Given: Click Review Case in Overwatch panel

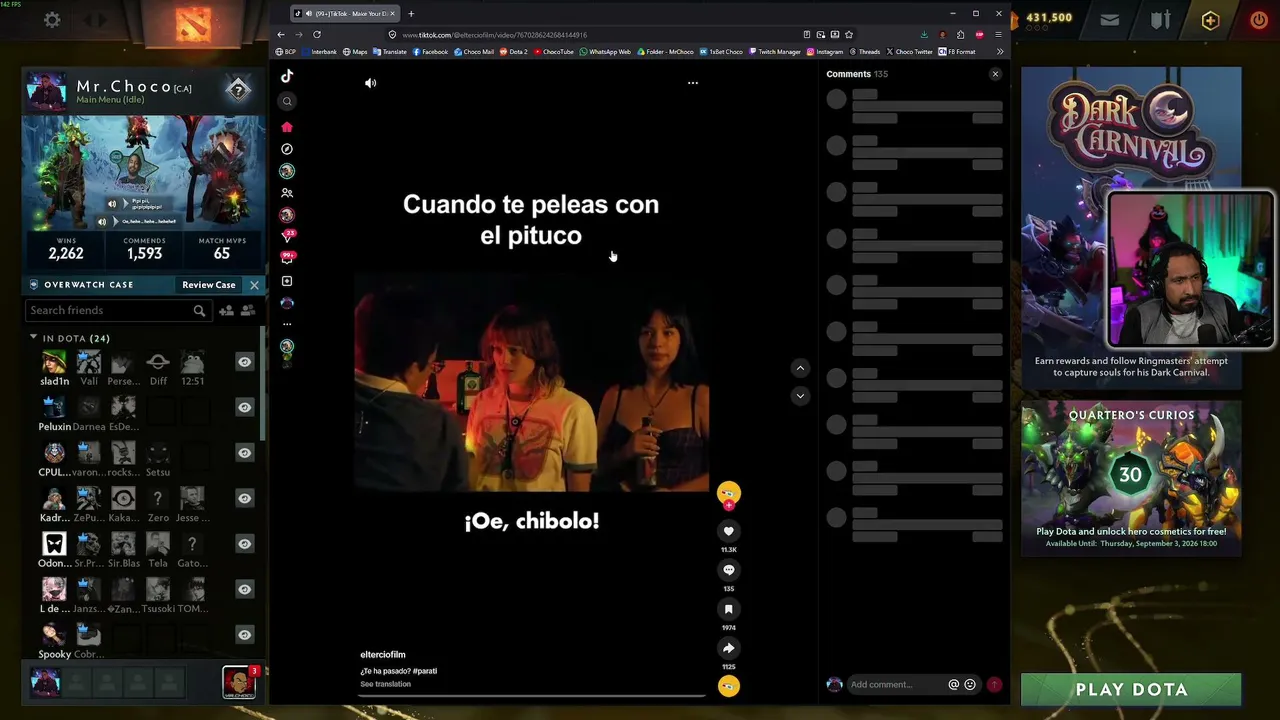Looking at the screenshot, I should point(209,285).
